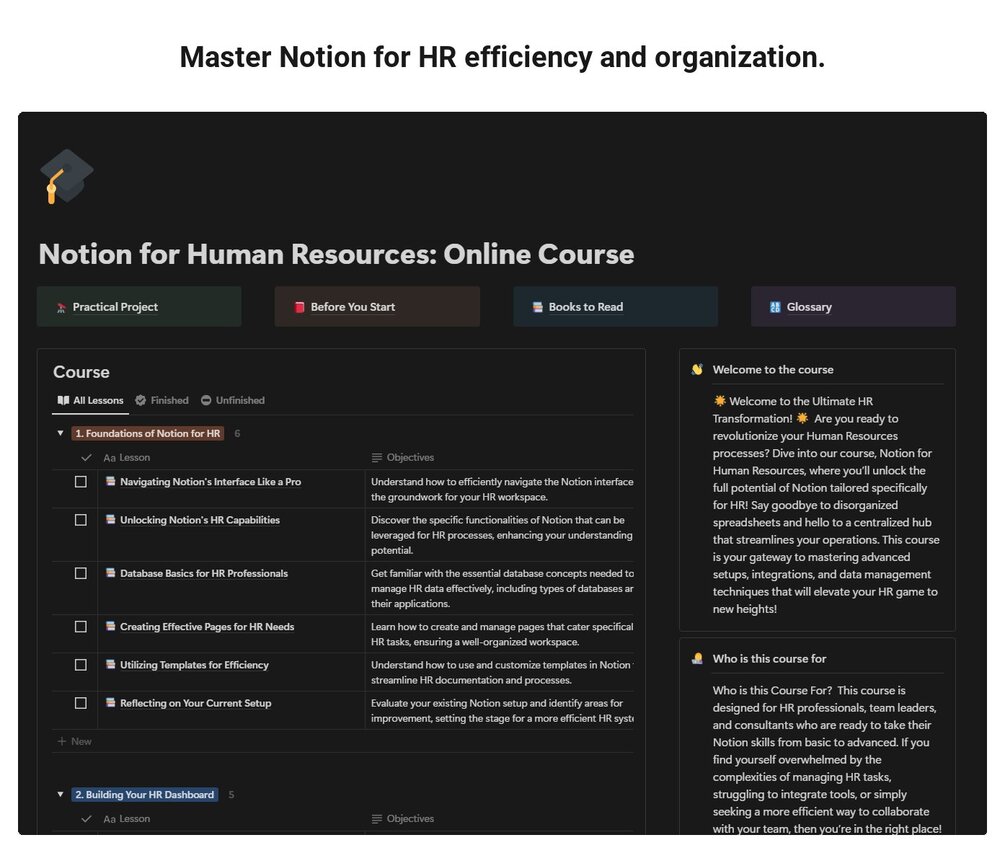Viewport: 1005px width, 853px height.
Task: Click the page icon for Utilizing Templates for Efficiency
Action: 111,665
